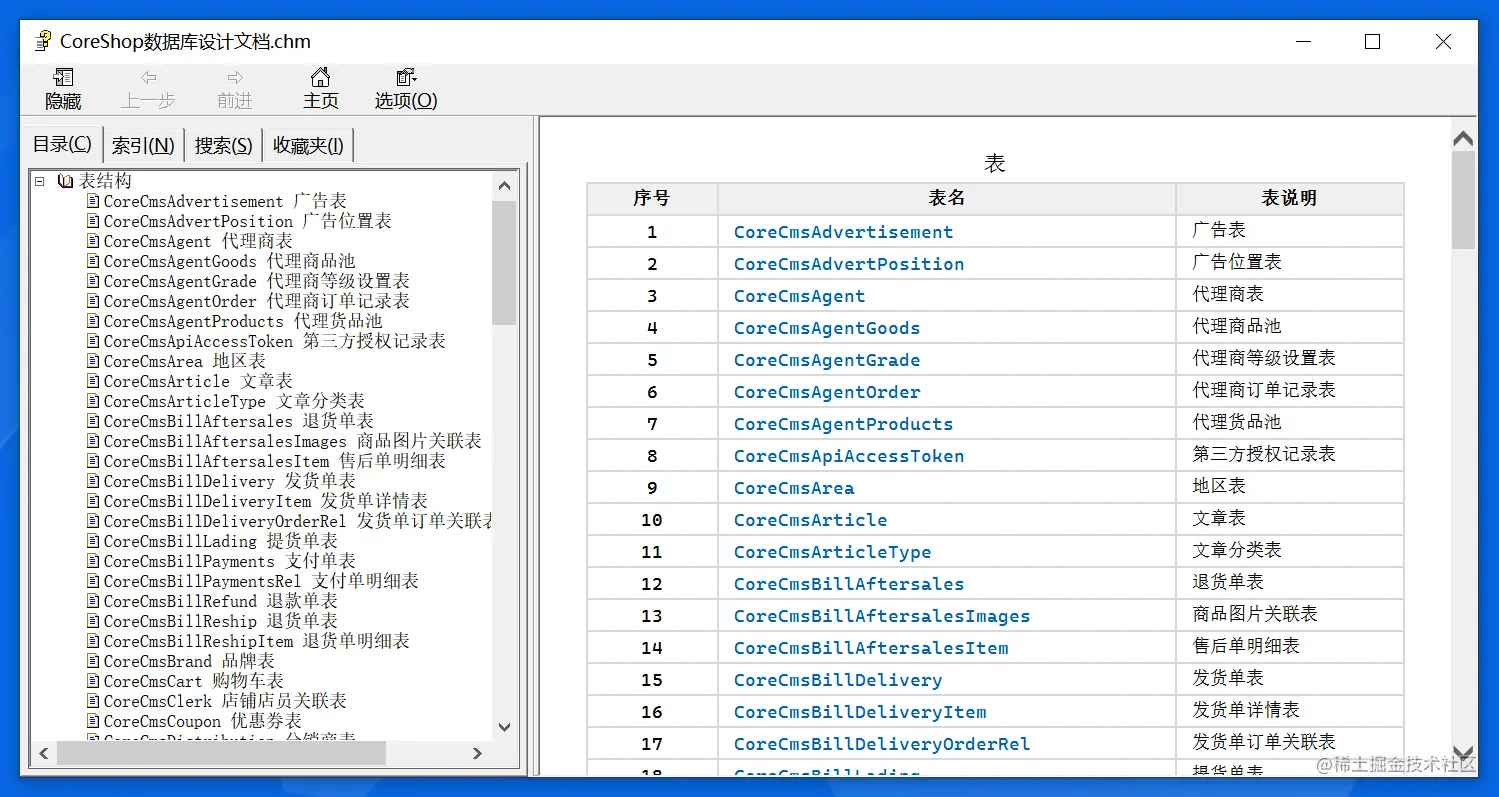The image size is (1499, 797).
Task: Click page icon next to CoreCmsAdvertisement 广告表
Action: coord(93,201)
